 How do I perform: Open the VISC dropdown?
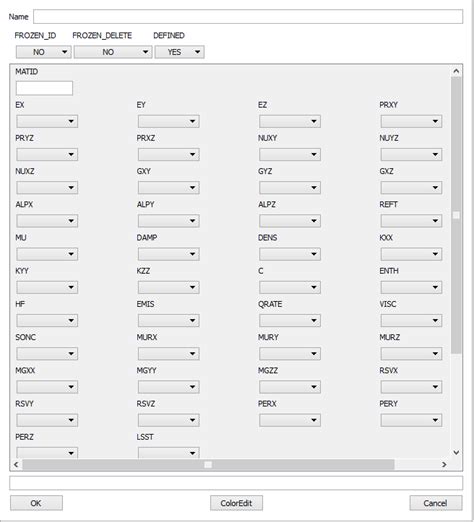411,320
